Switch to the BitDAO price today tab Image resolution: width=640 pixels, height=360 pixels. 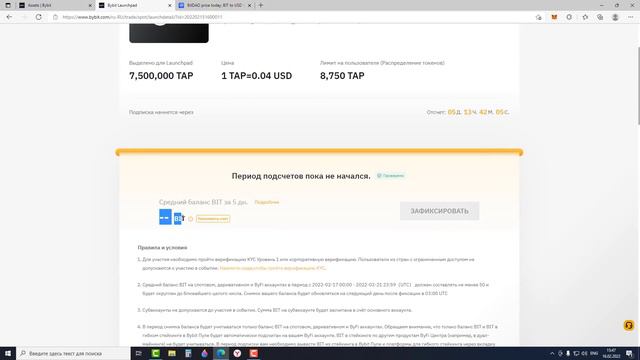tap(215, 5)
